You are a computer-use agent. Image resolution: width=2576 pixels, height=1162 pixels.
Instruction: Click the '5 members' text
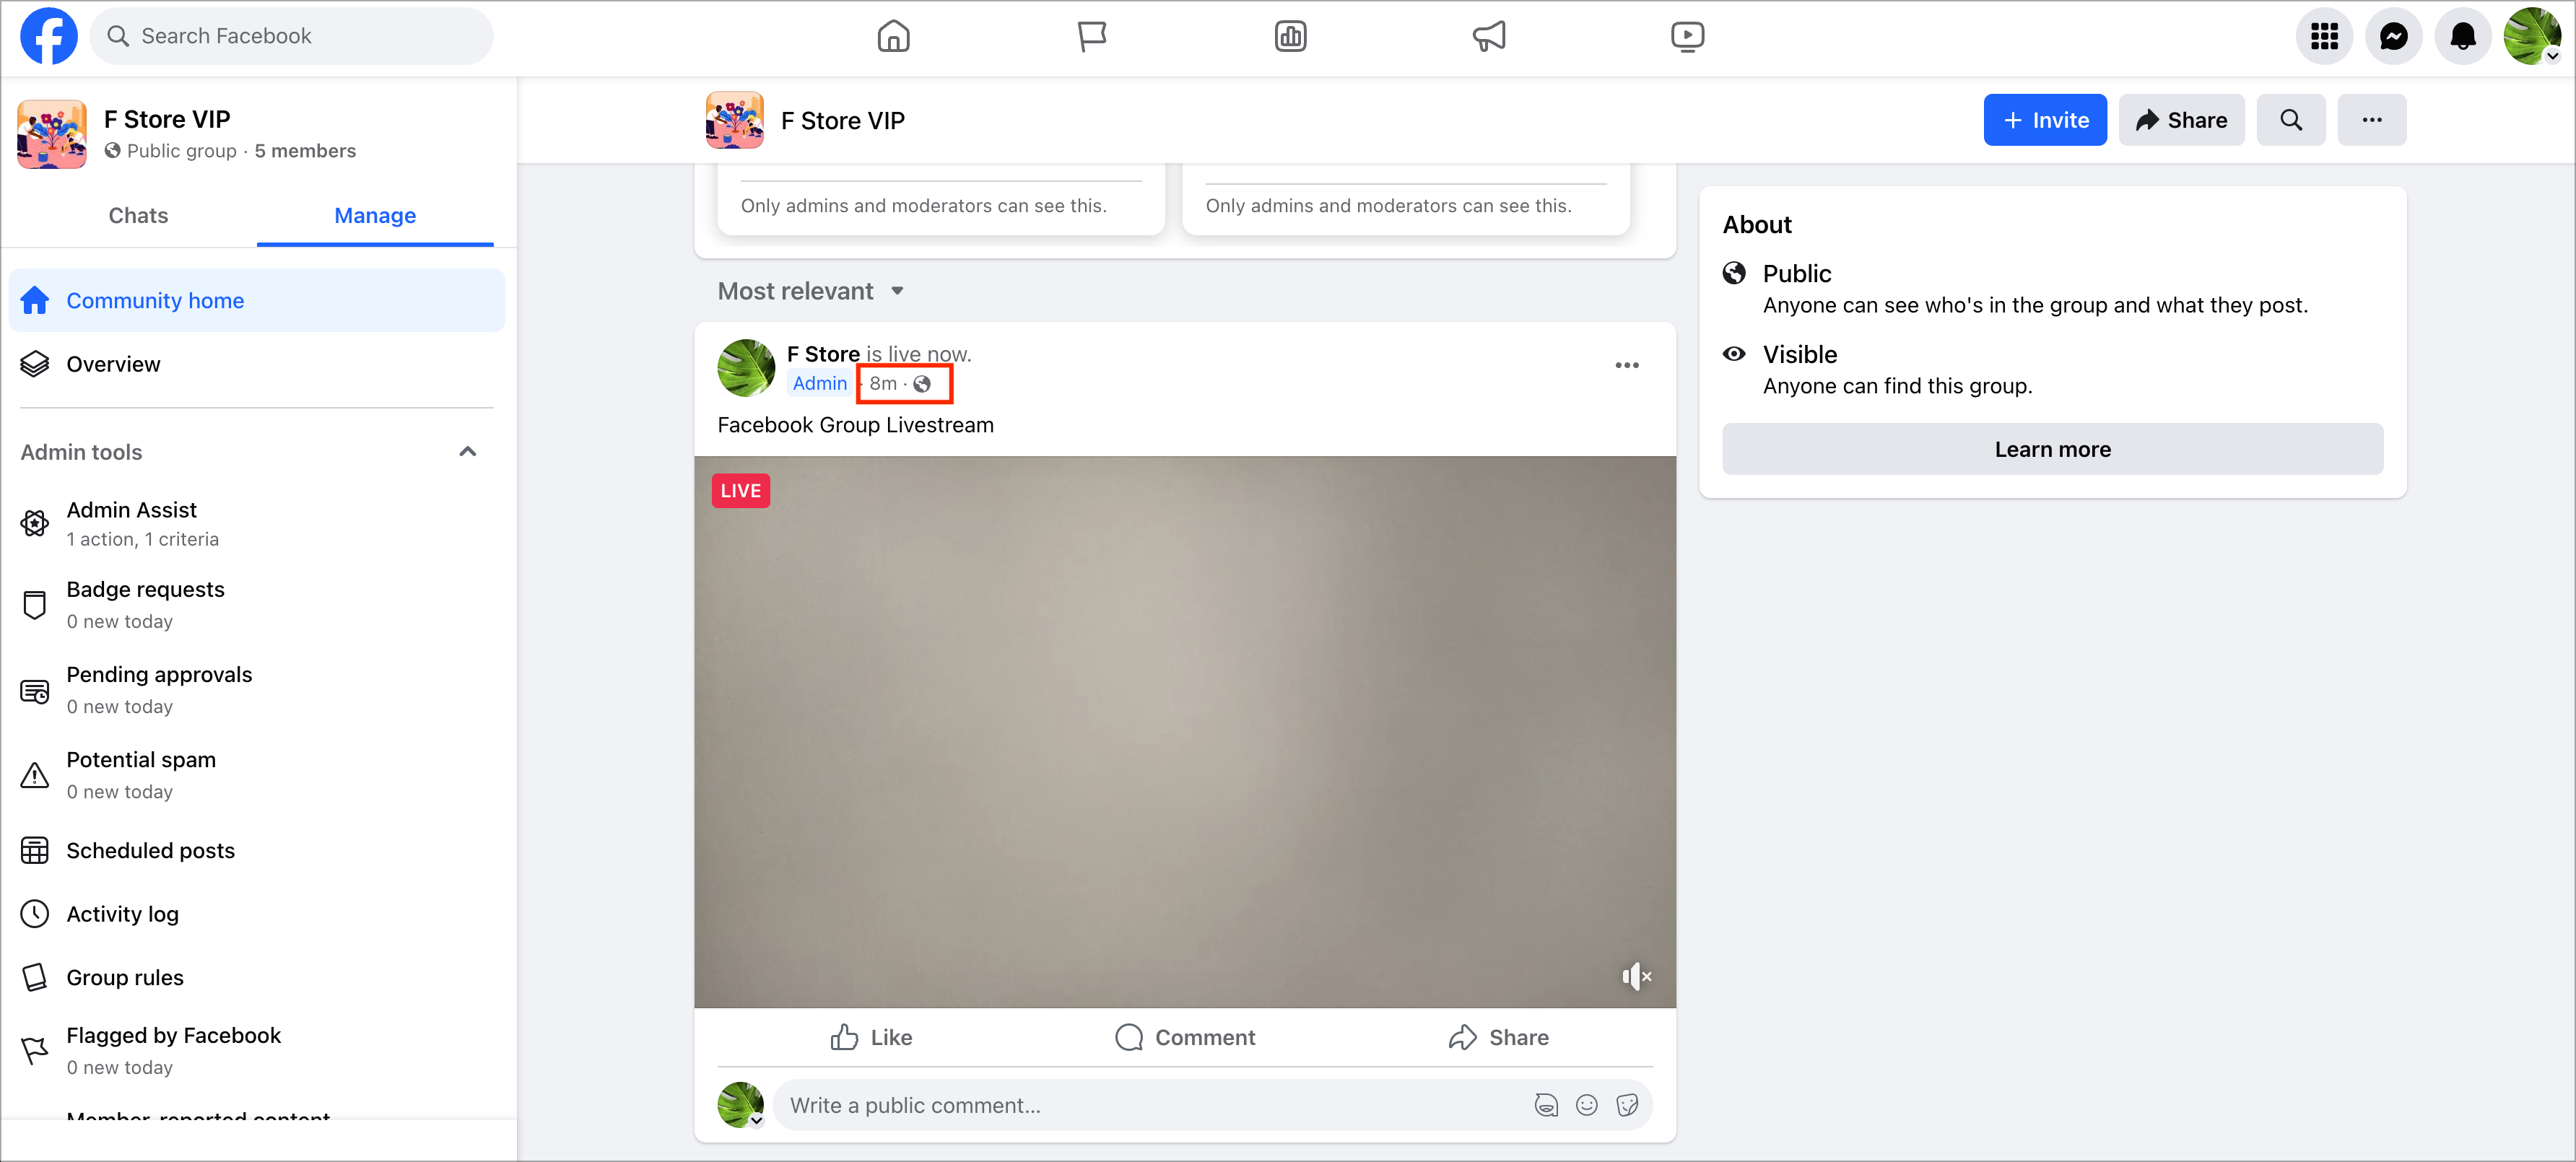click(305, 151)
